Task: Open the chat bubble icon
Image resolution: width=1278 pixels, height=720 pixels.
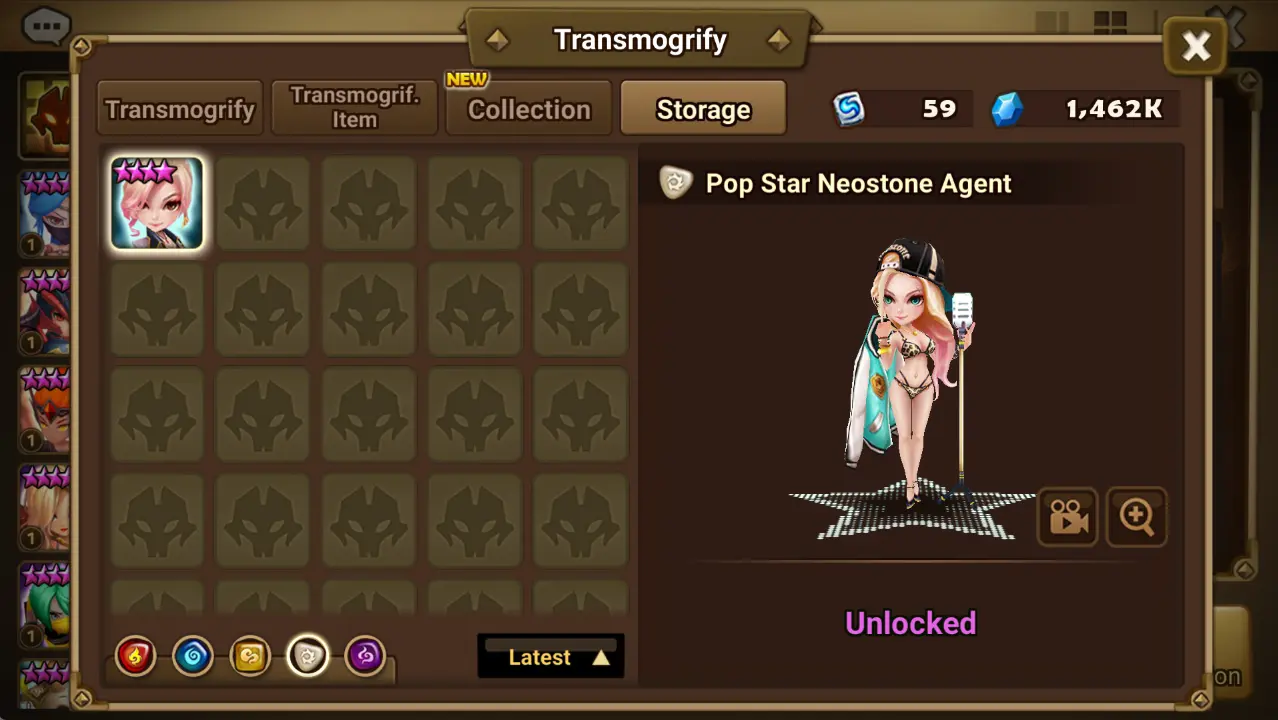Action: (45, 26)
